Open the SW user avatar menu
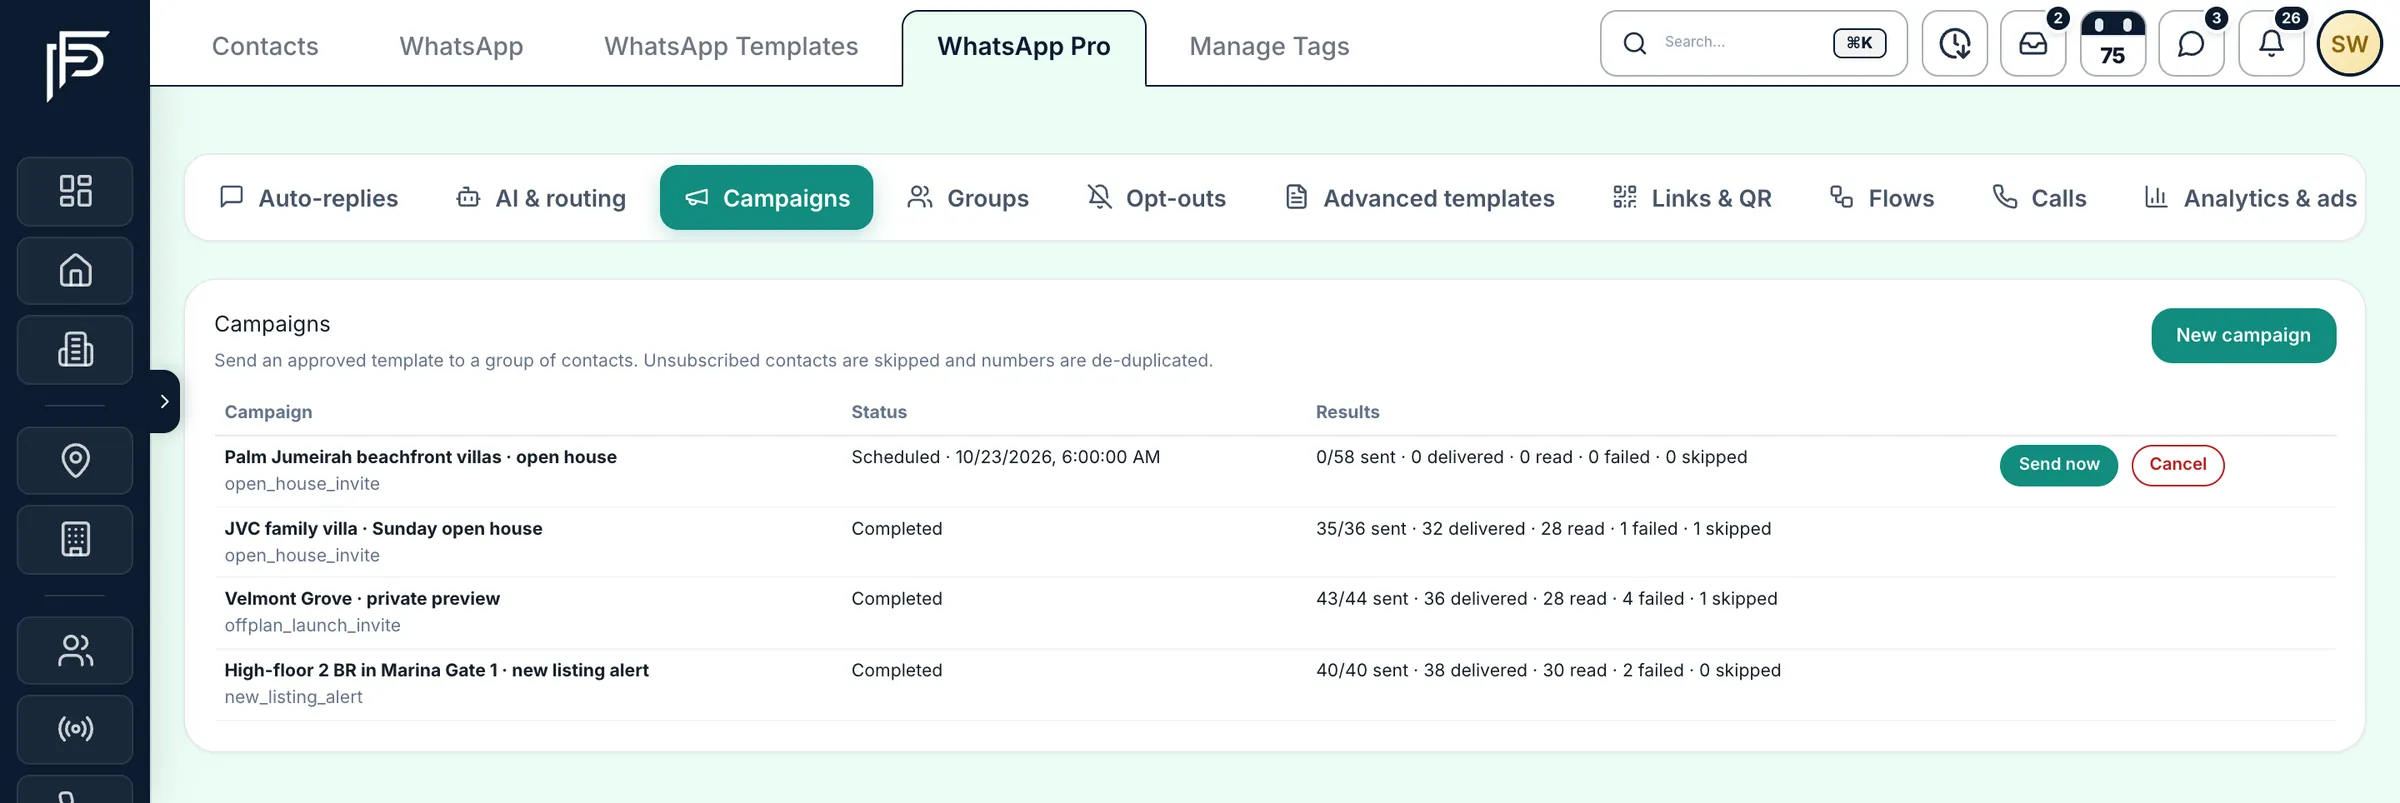This screenshot has height=803, width=2400. [2350, 43]
